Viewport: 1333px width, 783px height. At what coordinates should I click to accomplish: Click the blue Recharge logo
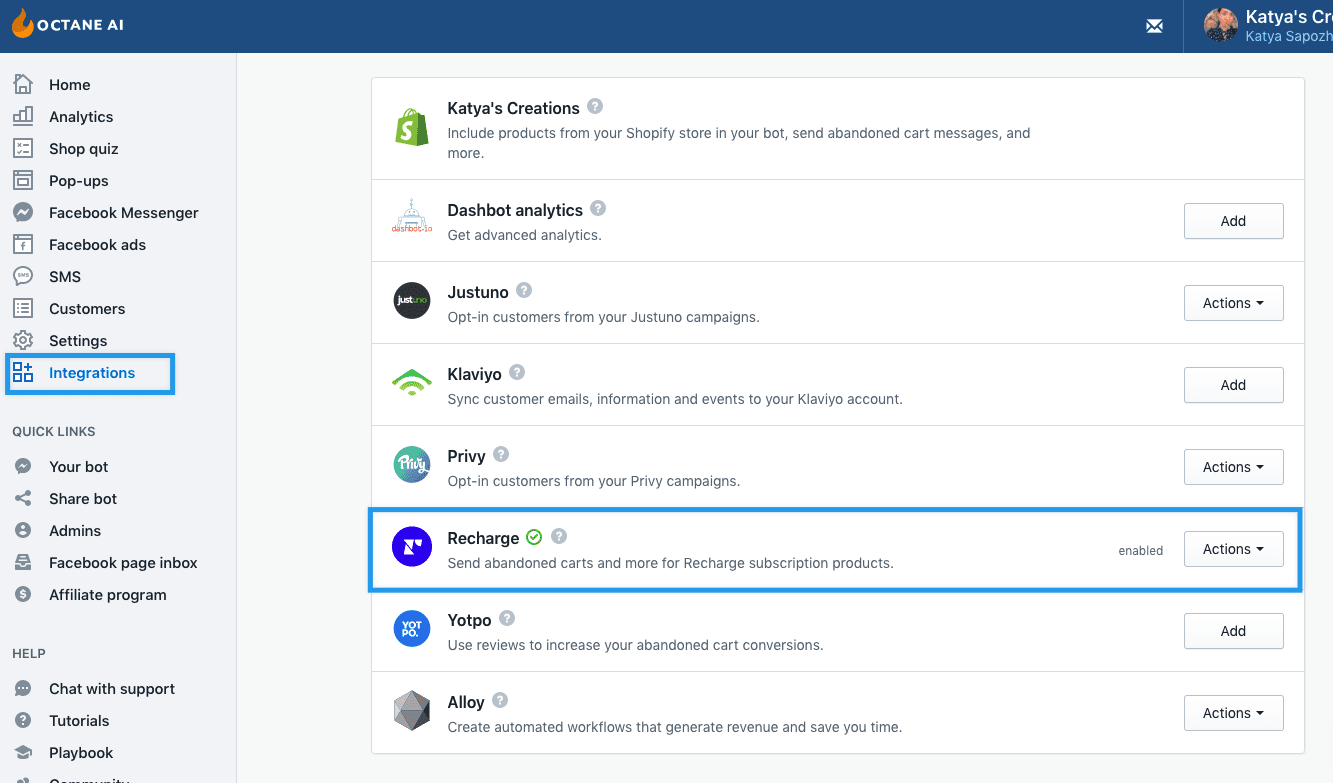pos(412,546)
